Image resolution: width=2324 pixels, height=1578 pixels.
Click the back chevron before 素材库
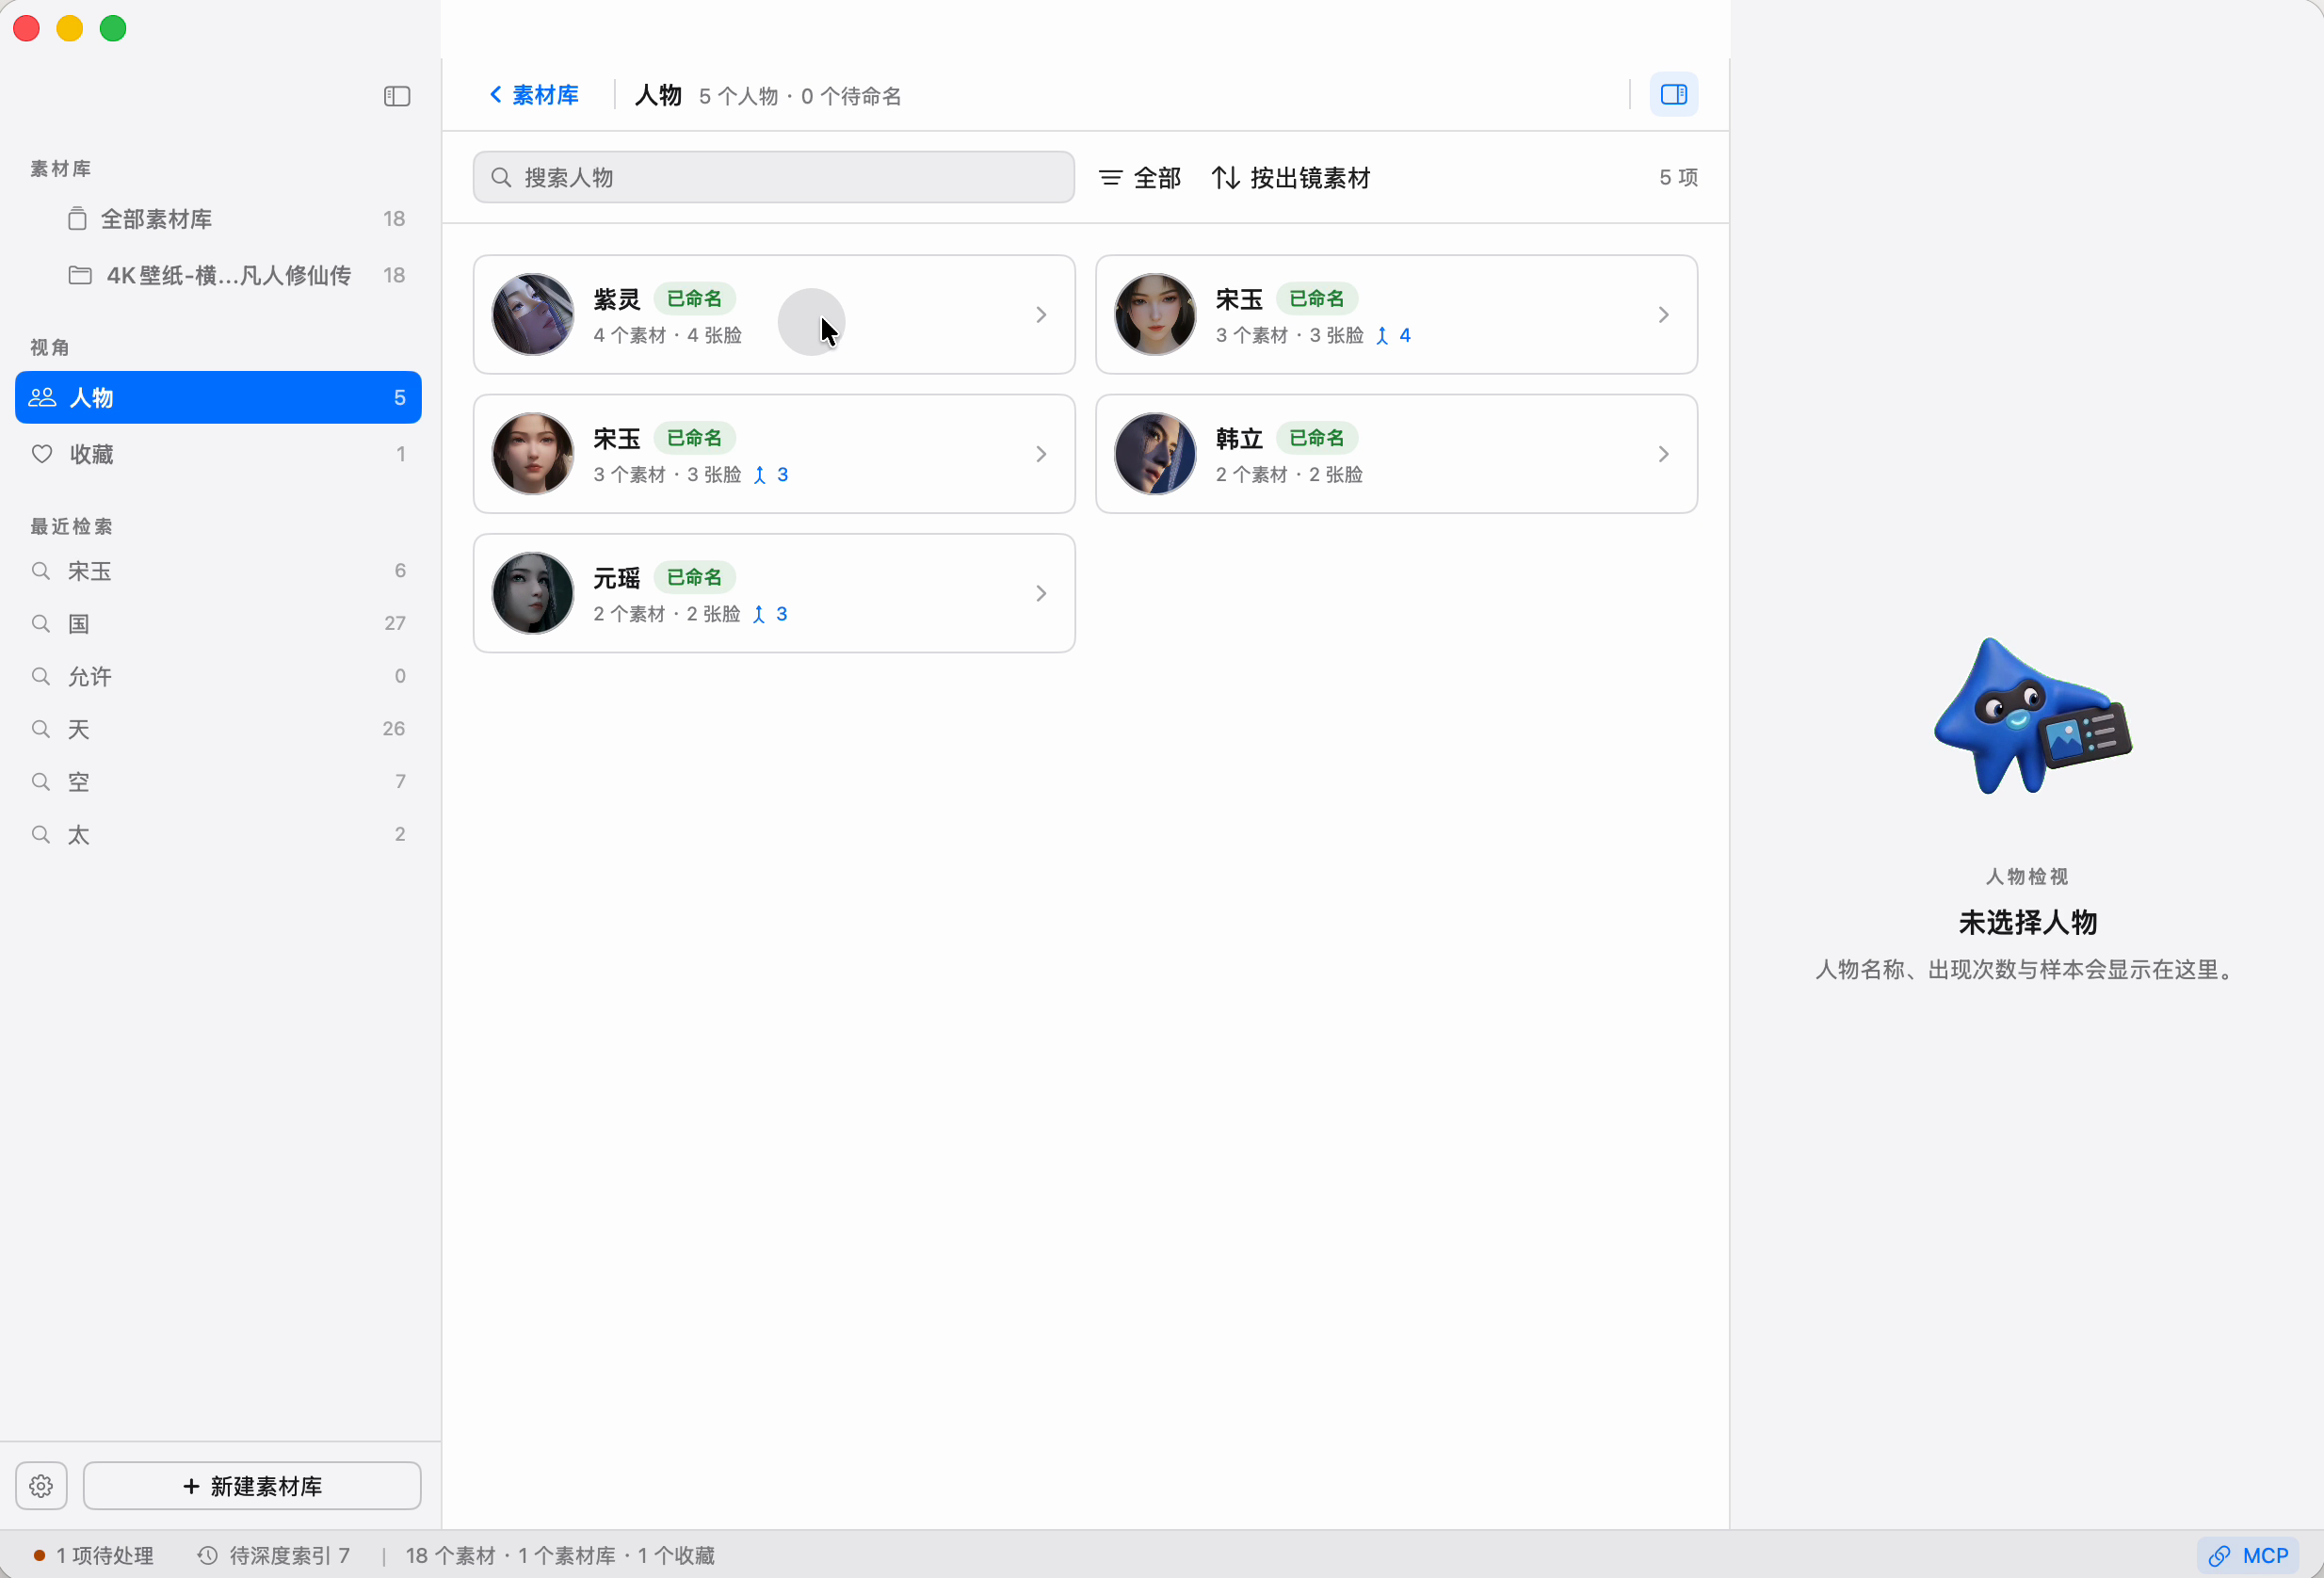pyautogui.click(x=495, y=94)
